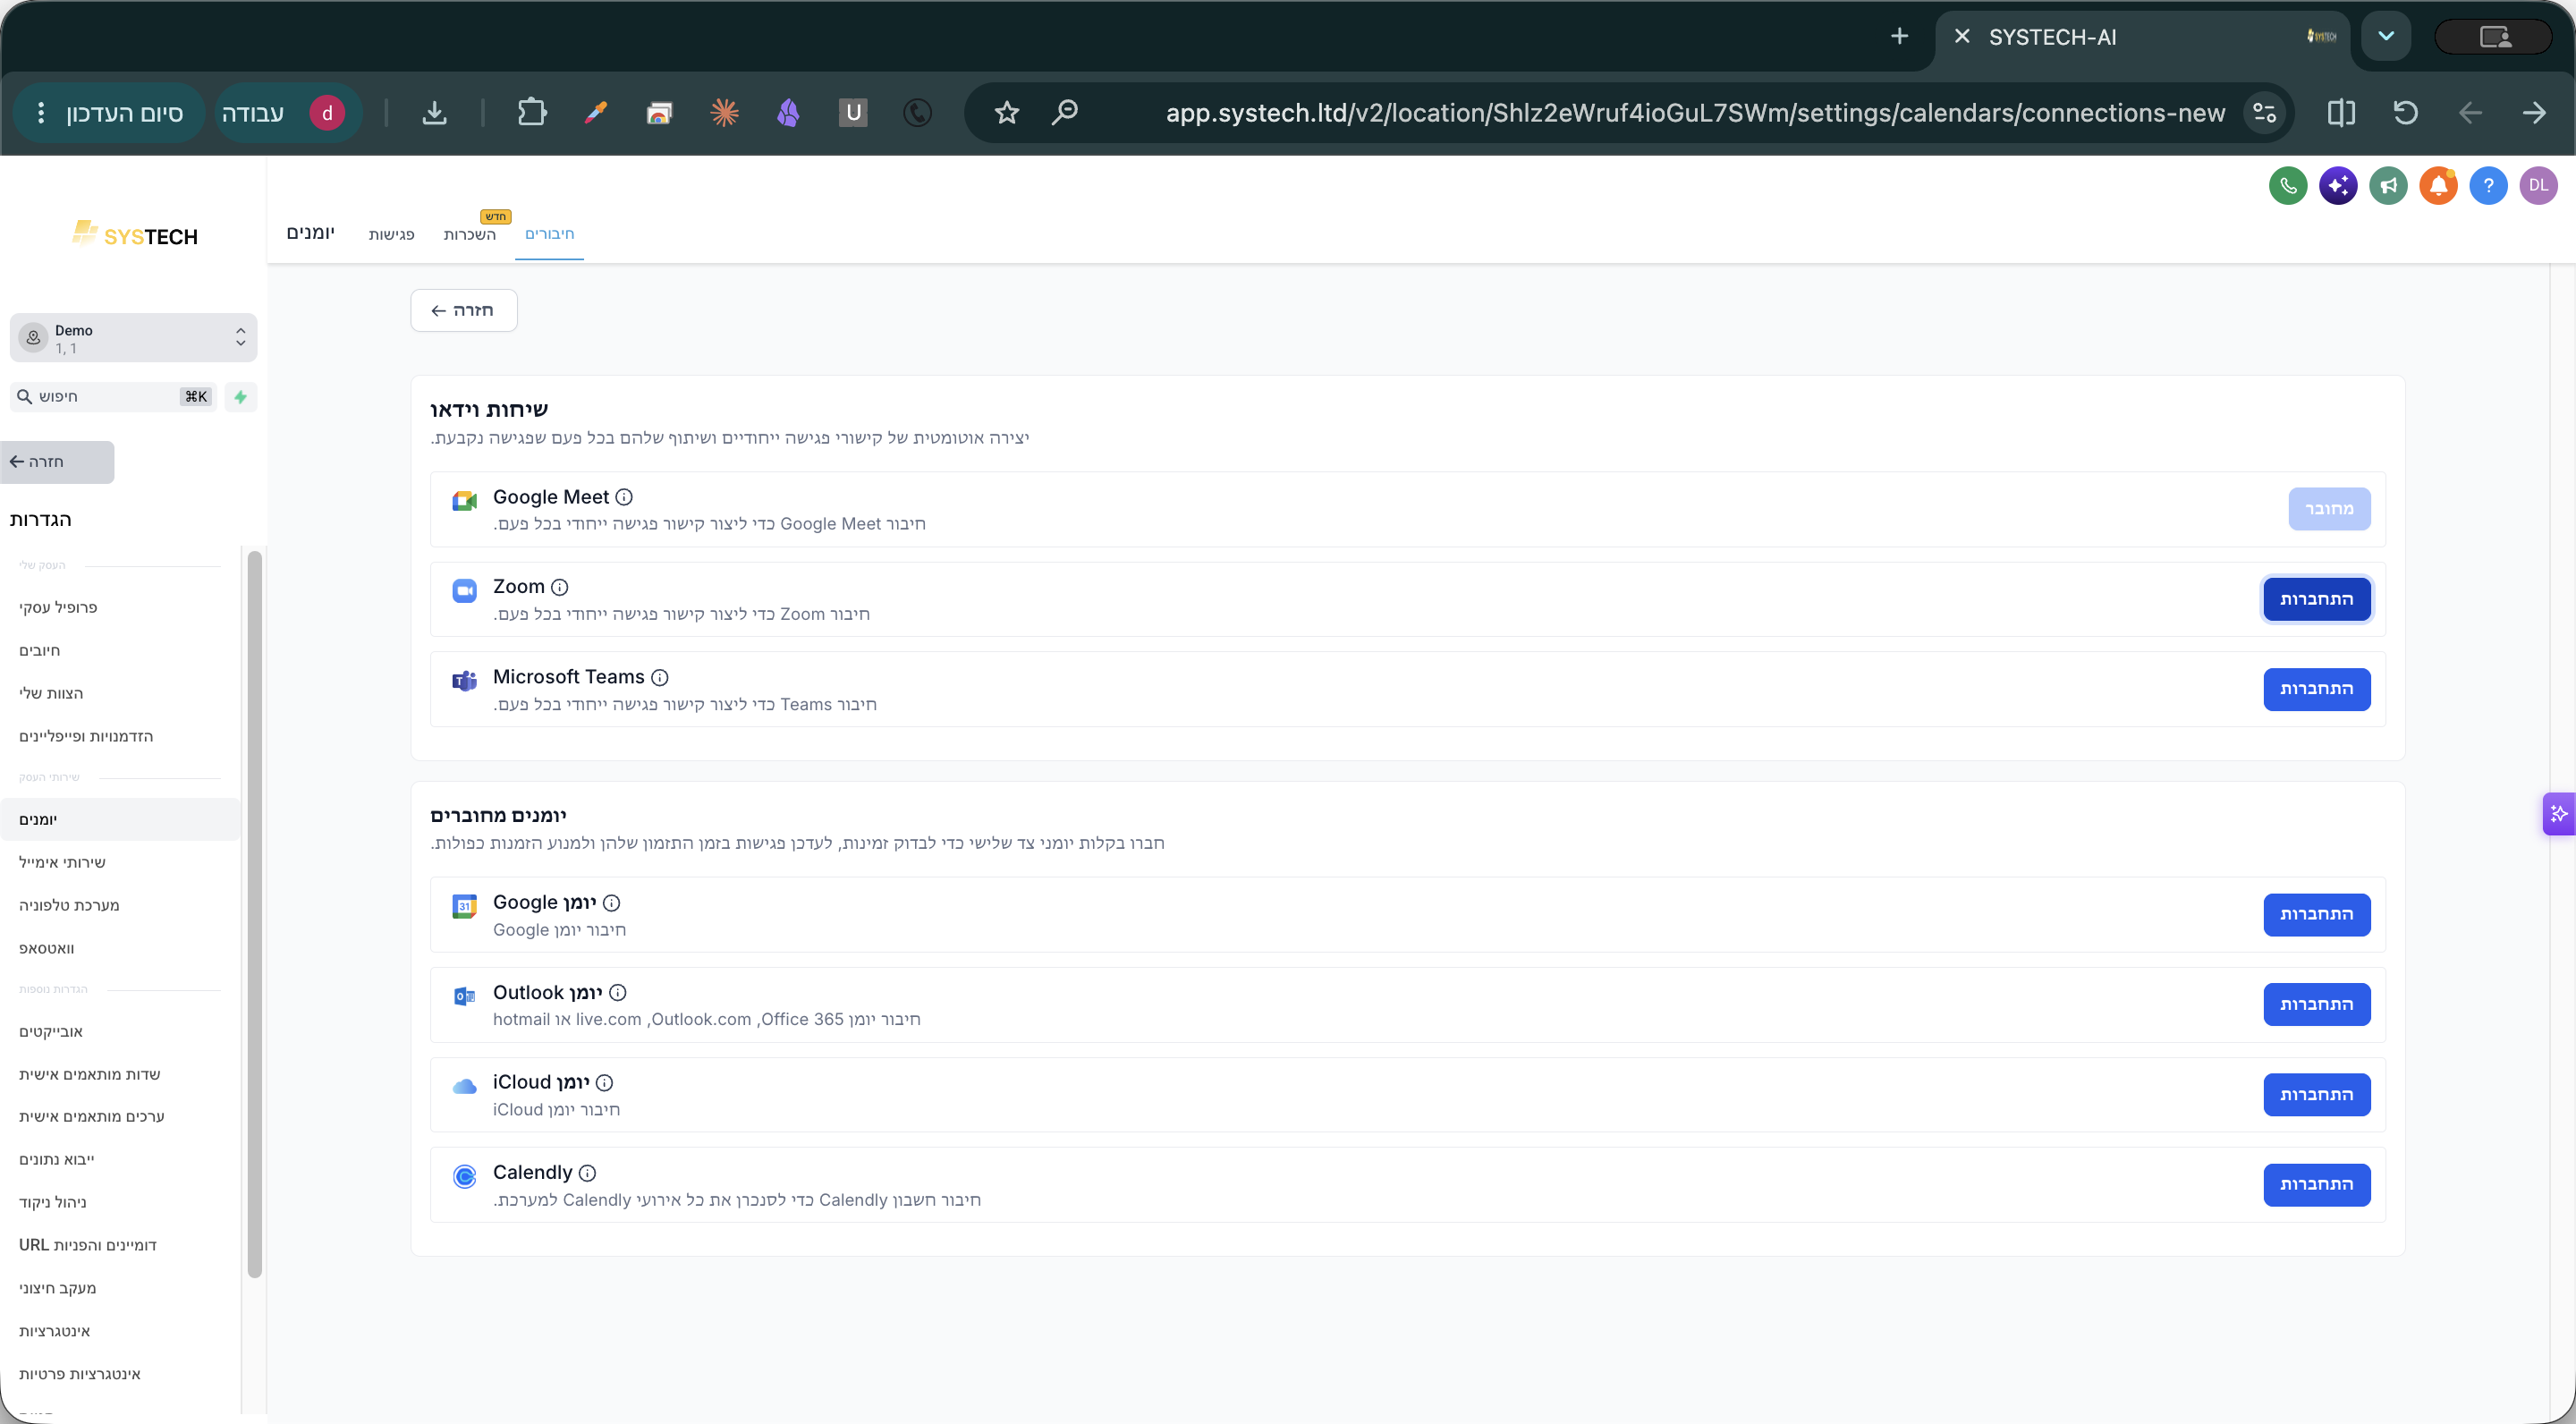The height and width of the screenshot is (1424, 2576).
Task: Click the browser address bar URL
Action: point(1695,113)
